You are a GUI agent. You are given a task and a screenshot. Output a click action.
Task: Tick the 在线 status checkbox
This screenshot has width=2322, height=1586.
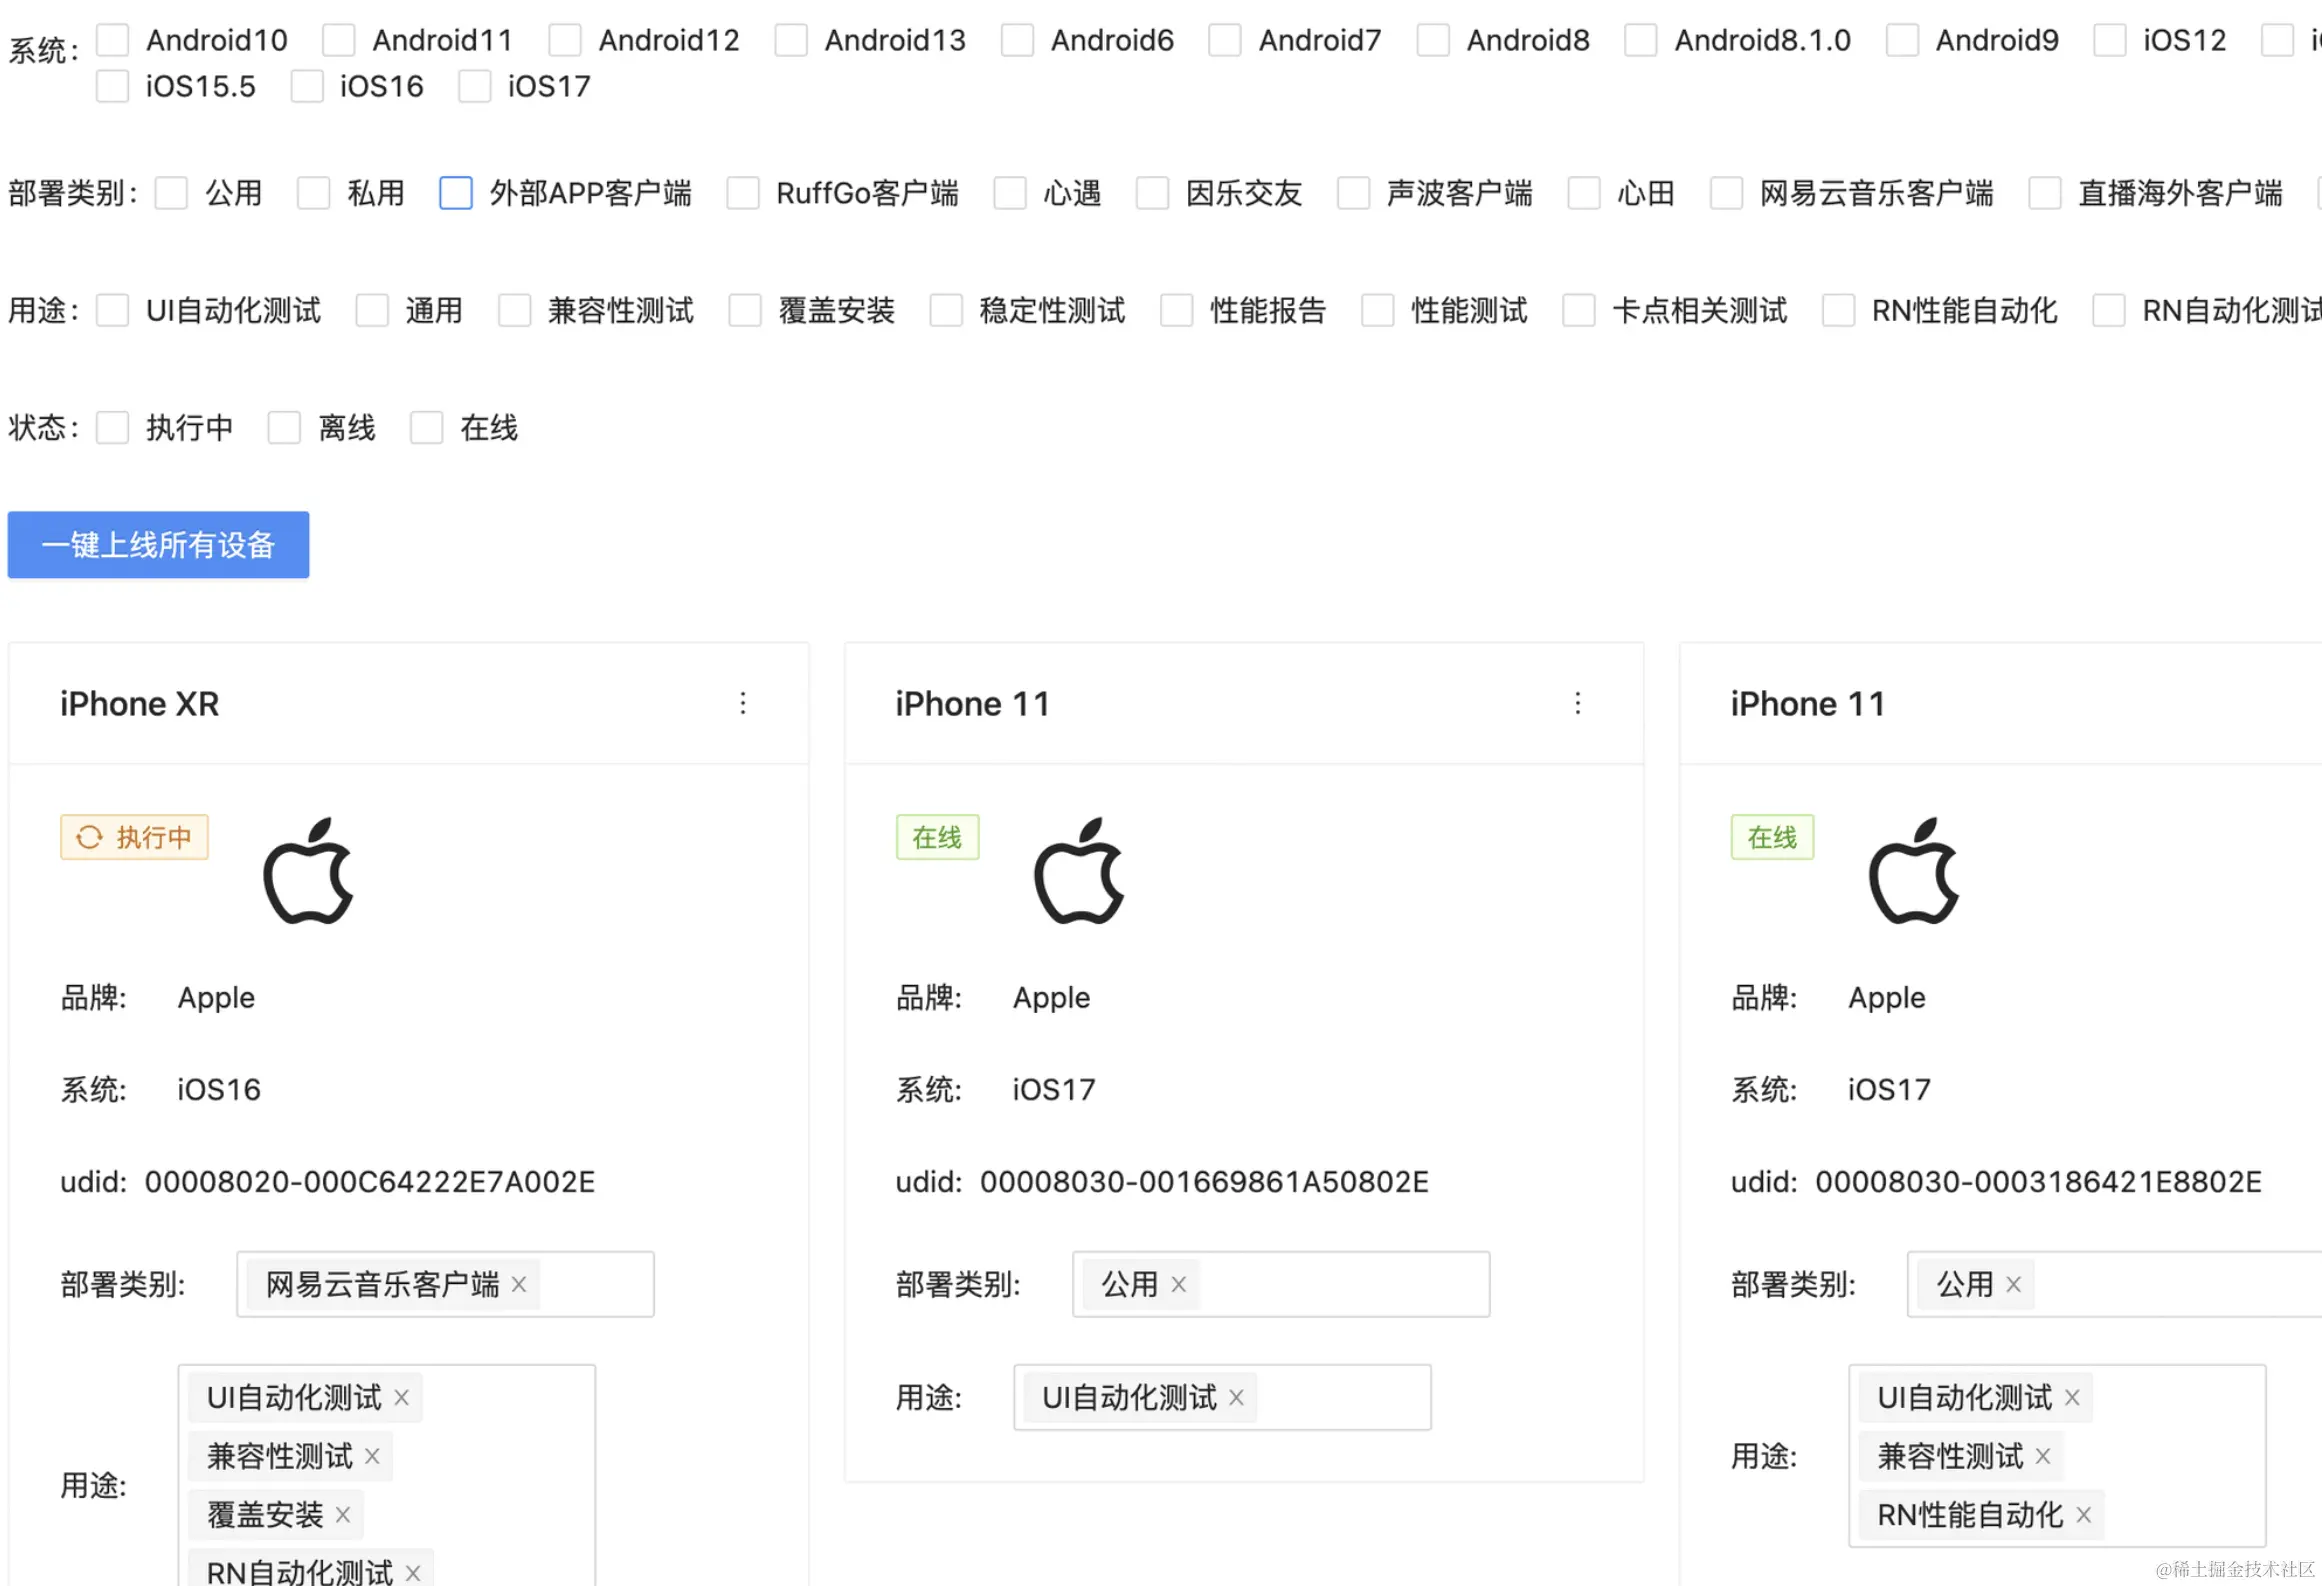point(427,428)
